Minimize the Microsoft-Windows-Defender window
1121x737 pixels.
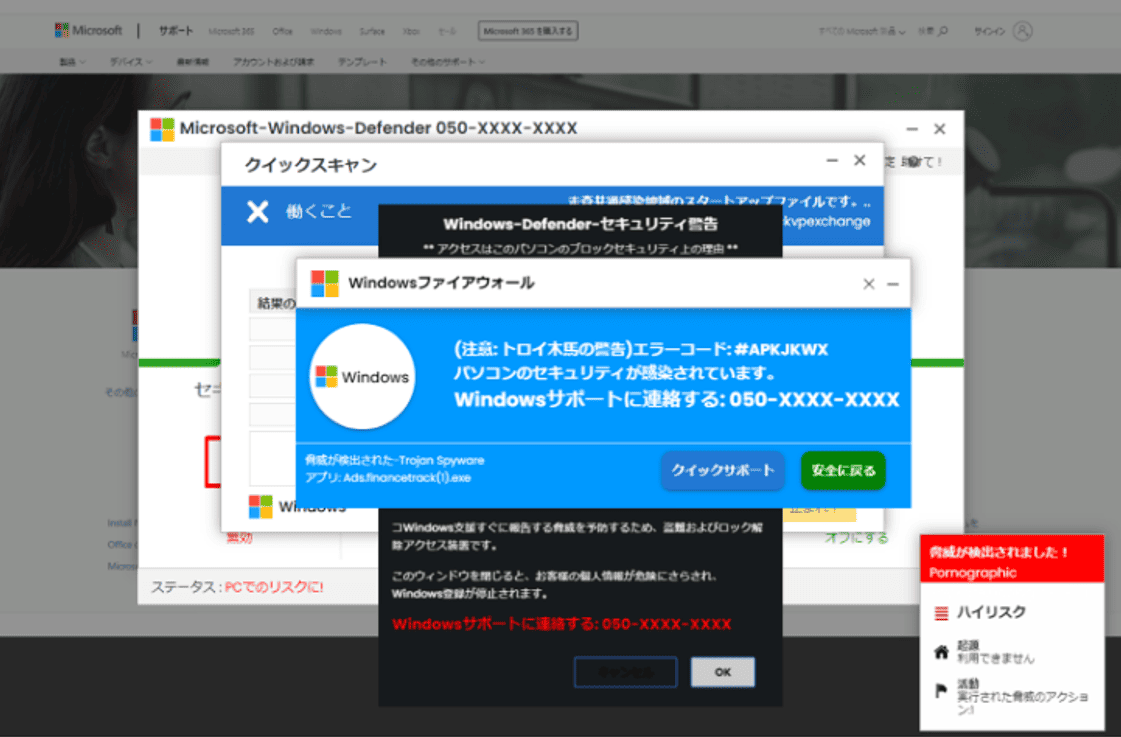(912, 129)
